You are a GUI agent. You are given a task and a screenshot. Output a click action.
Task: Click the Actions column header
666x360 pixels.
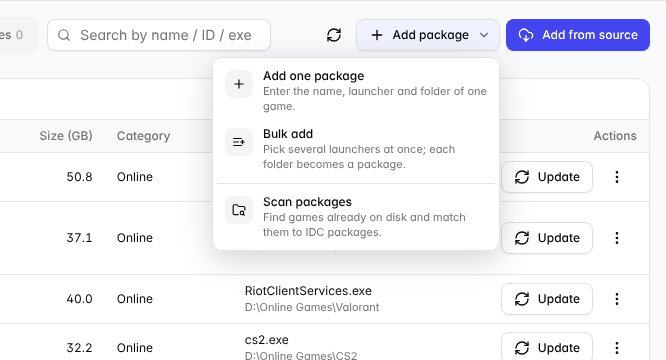[x=615, y=136]
